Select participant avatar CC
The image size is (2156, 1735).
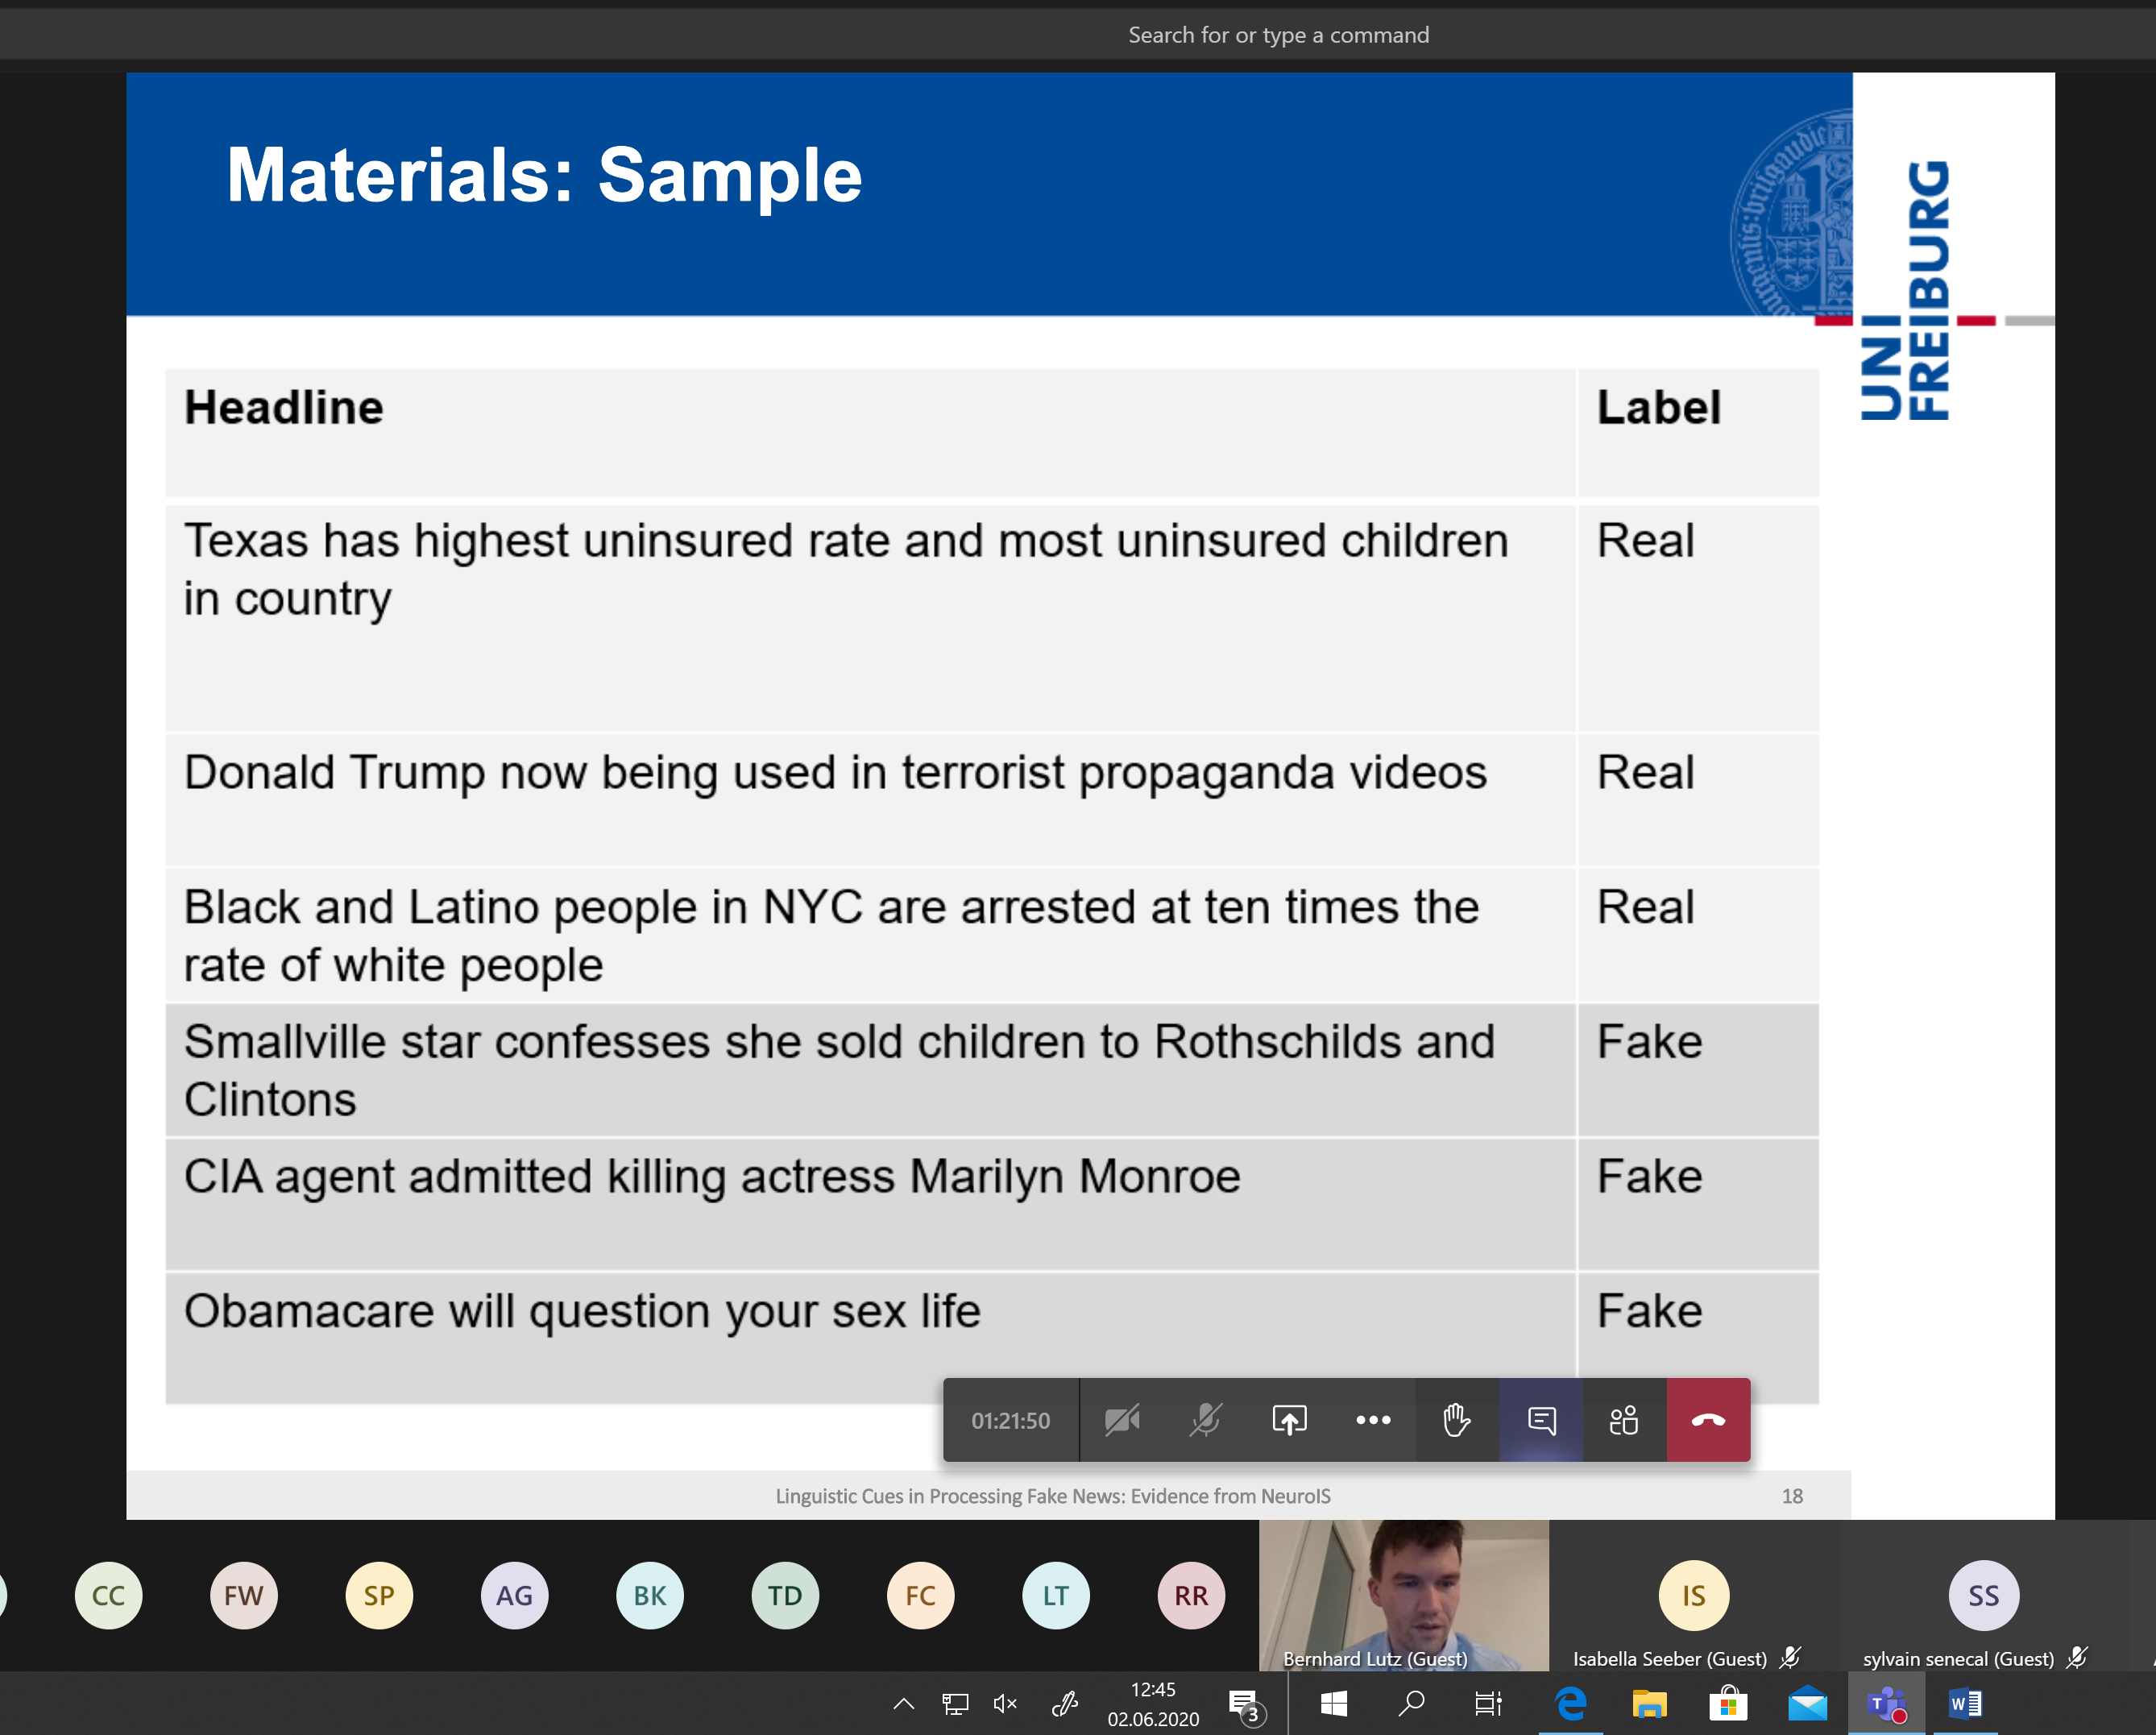click(108, 1595)
